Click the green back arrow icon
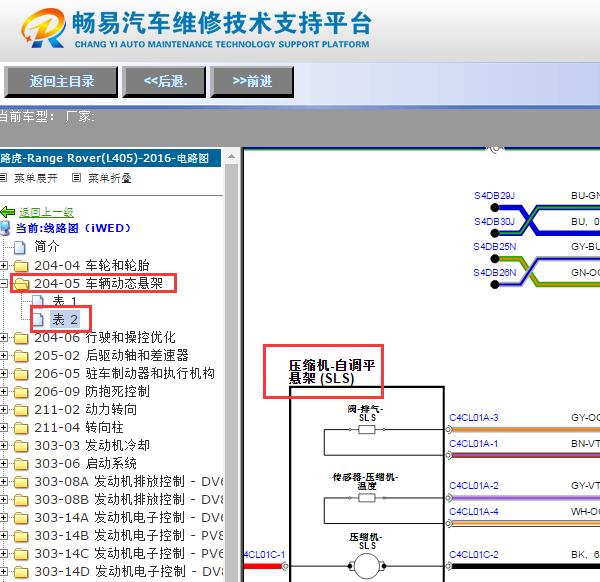Image resolution: width=600 pixels, height=582 pixels. pos(8,212)
